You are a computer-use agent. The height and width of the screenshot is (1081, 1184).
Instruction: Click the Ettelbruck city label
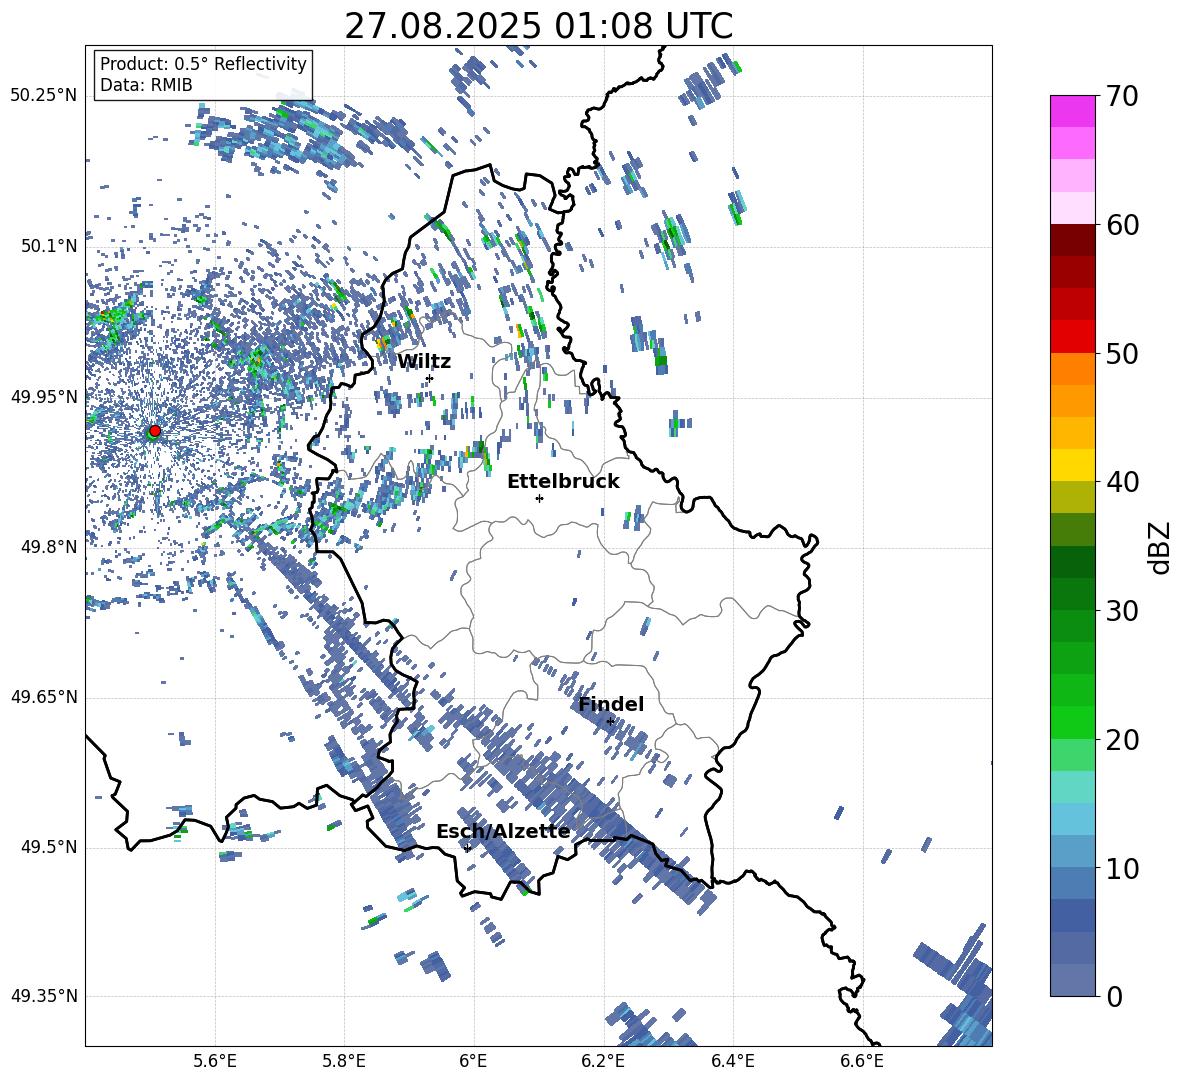tap(563, 482)
